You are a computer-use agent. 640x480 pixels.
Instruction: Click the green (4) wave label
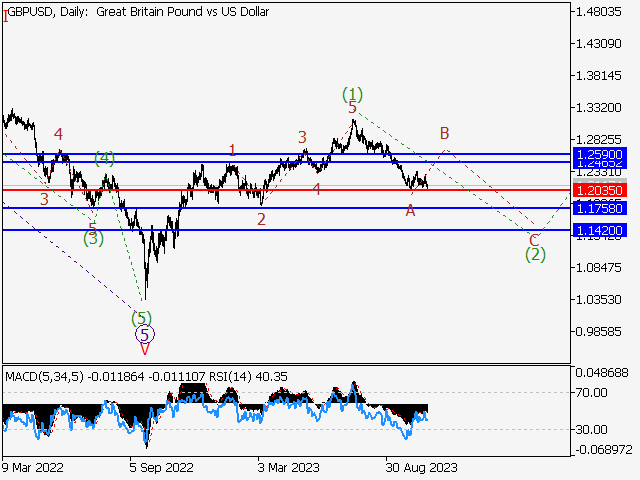pyautogui.click(x=104, y=158)
